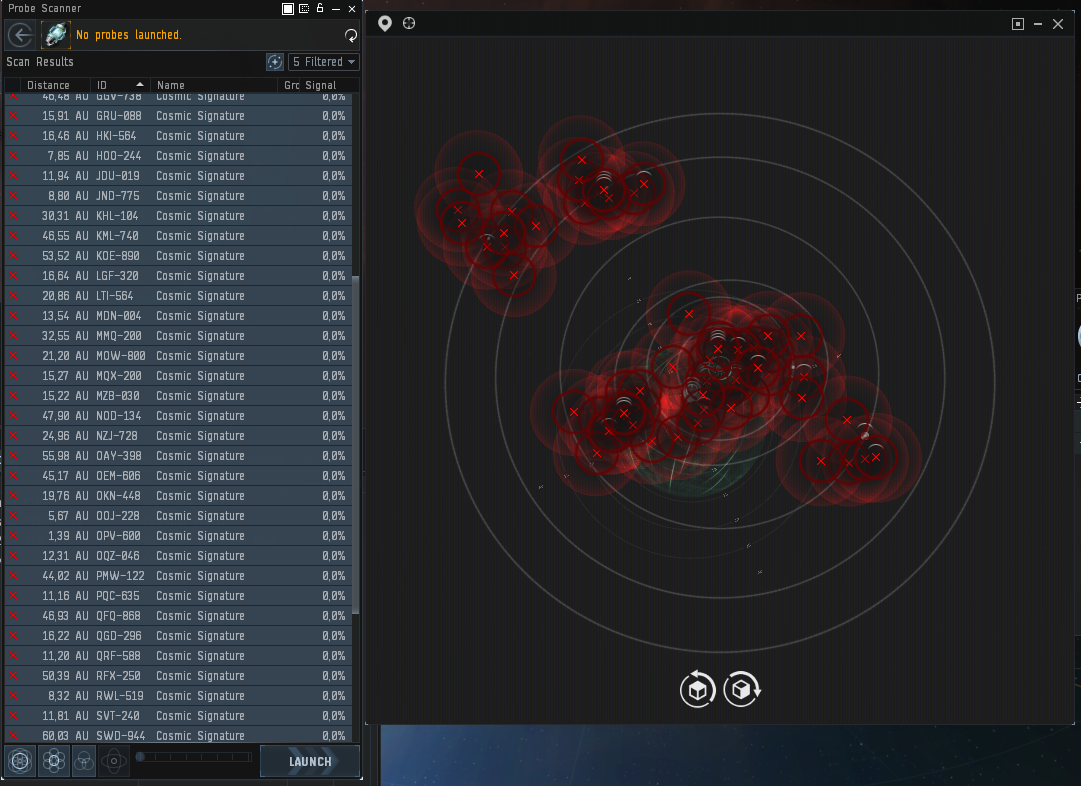Sort results by Distance column
The height and width of the screenshot is (786, 1081).
pyautogui.click(x=48, y=85)
